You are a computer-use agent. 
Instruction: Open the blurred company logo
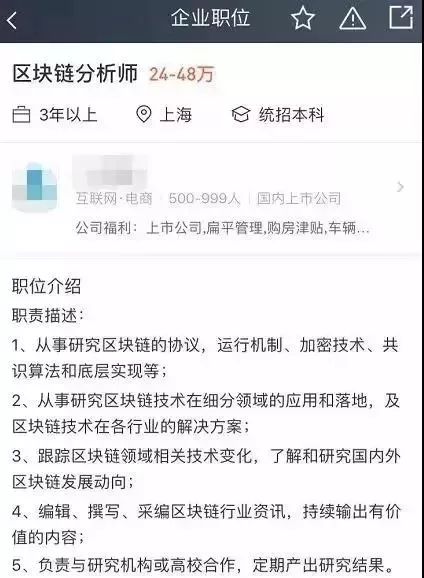tap(35, 188)
